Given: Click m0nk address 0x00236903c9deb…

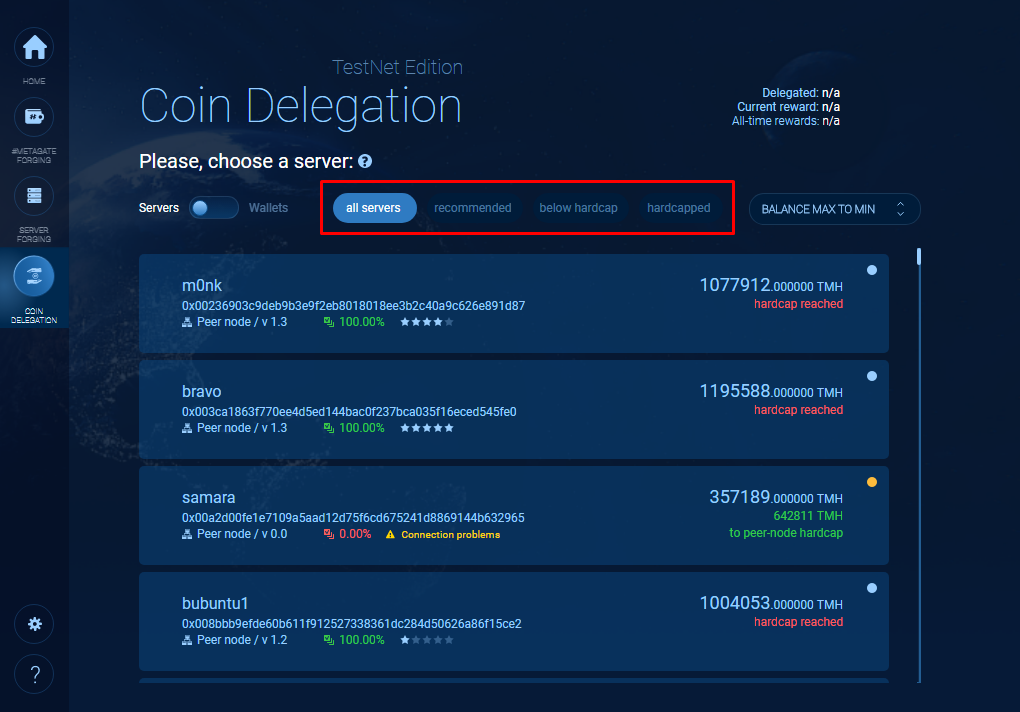Looking at the screenshot, I should pos(353,306).
